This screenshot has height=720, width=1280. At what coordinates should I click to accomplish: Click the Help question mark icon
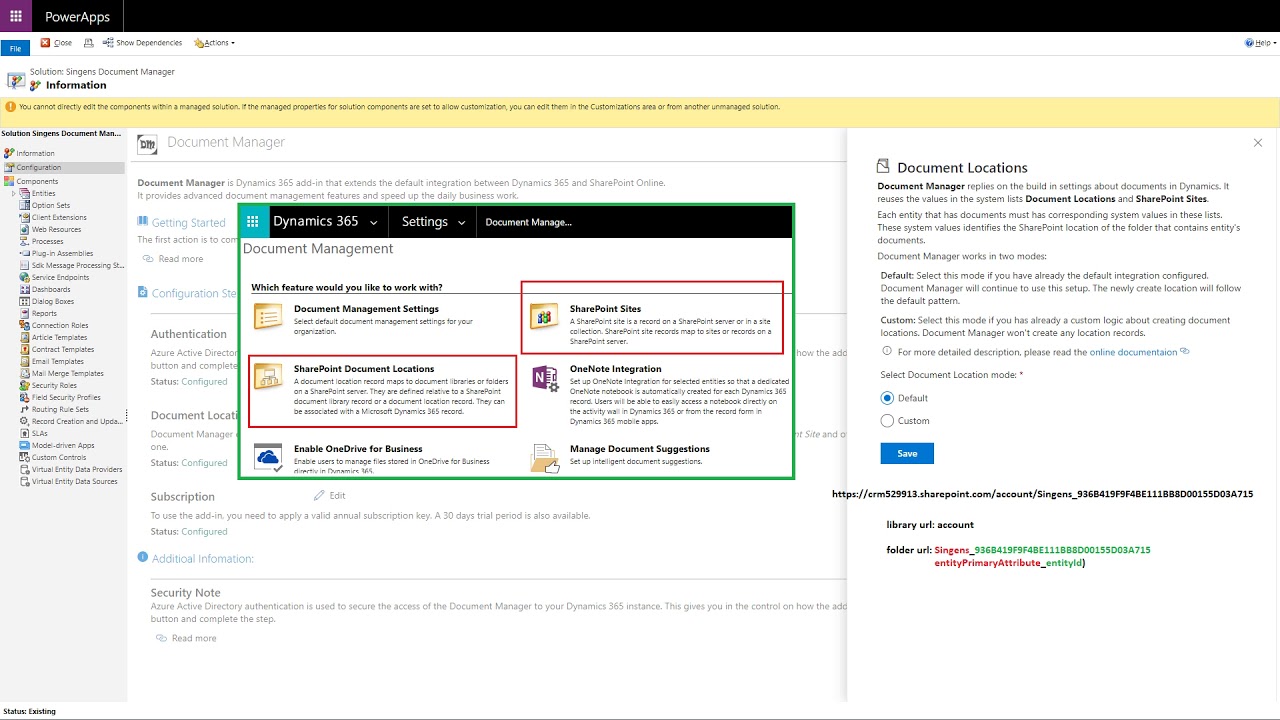tap(1249, 43)
